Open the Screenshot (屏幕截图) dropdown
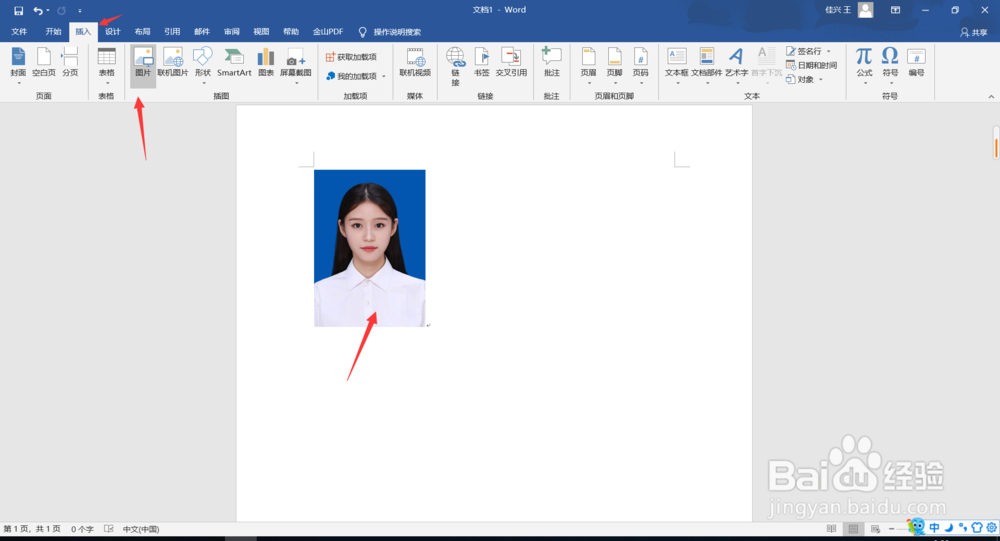1000x541 pixels. [x=296, y=64]
